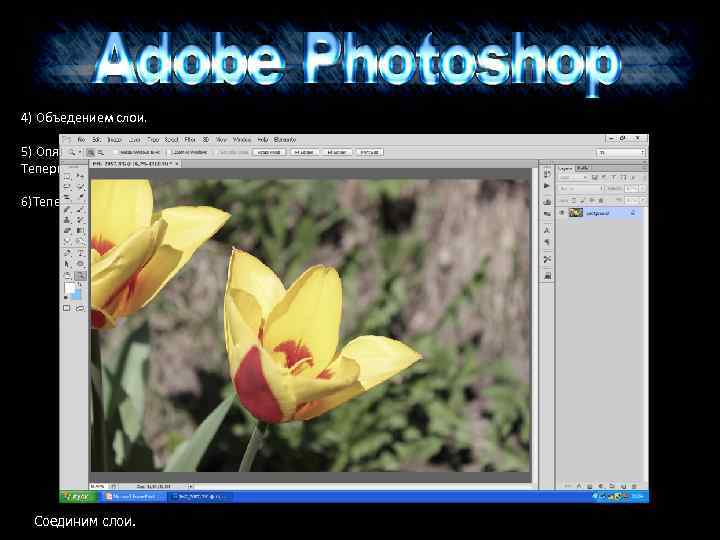Image resolution: width=720 pixels, height=540 pixels.
Task: Select the Healing Brush tool
Action: coord(67,209)
